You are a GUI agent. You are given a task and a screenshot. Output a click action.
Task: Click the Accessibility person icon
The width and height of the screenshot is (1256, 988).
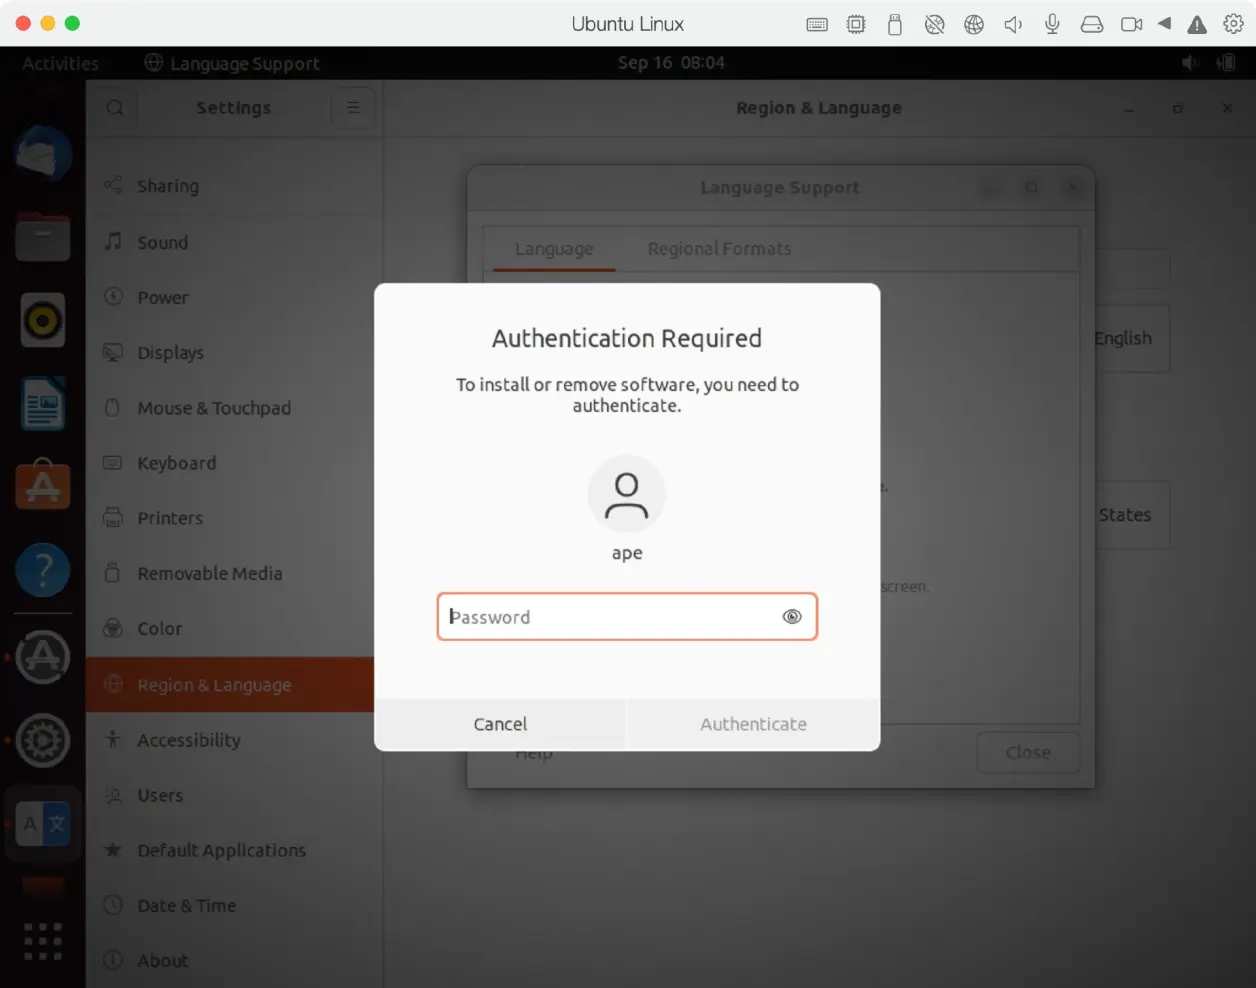point(113,739)
